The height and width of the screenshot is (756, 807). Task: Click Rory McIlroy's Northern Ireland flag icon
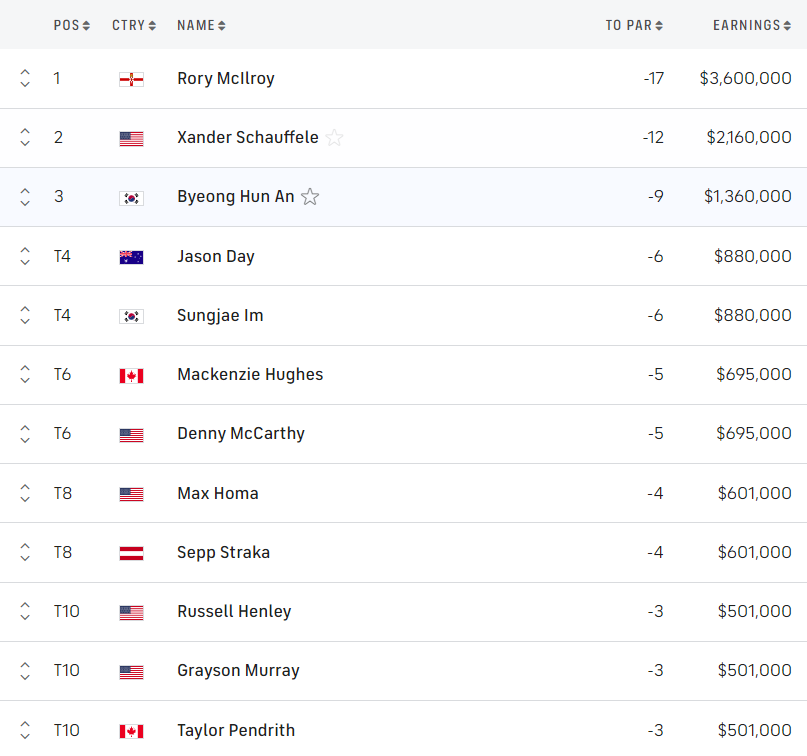[x=131, y=79]
